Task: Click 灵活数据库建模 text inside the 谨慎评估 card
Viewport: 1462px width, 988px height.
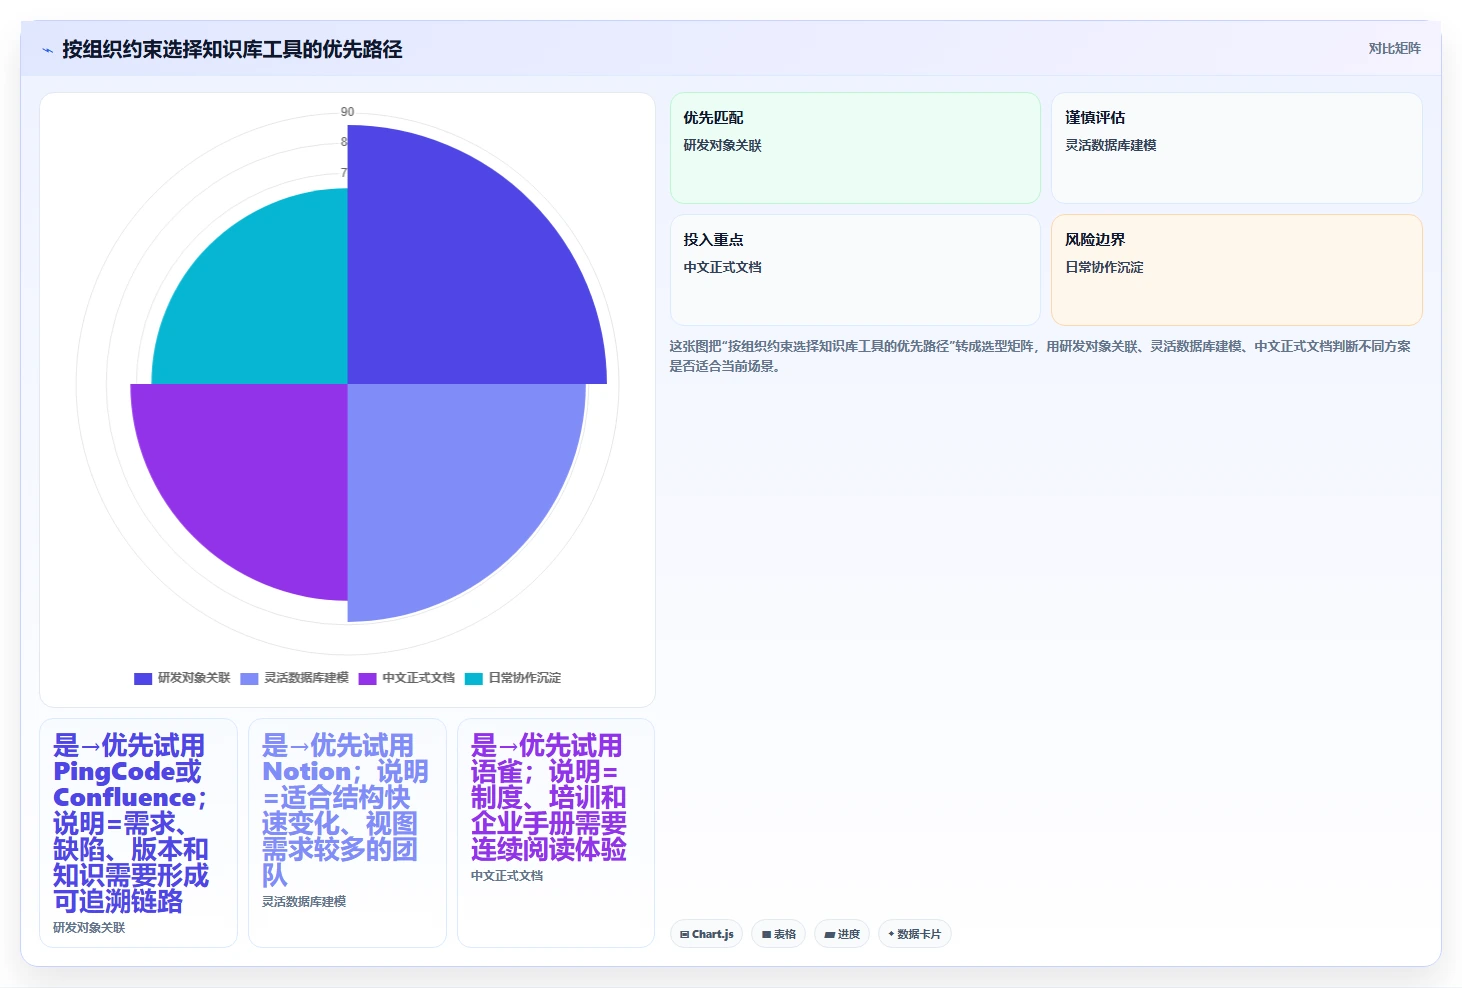Action: (1110, 145)
